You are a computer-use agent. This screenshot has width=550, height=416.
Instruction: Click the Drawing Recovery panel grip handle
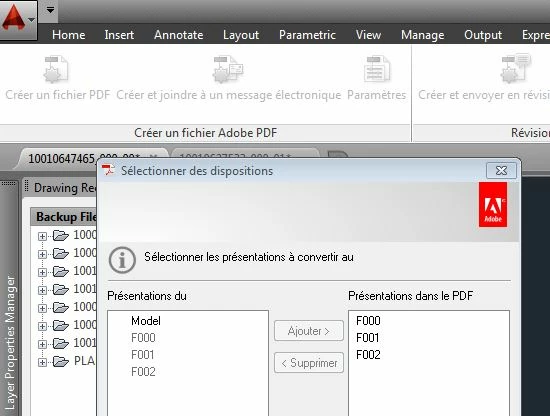click(26, 187)
